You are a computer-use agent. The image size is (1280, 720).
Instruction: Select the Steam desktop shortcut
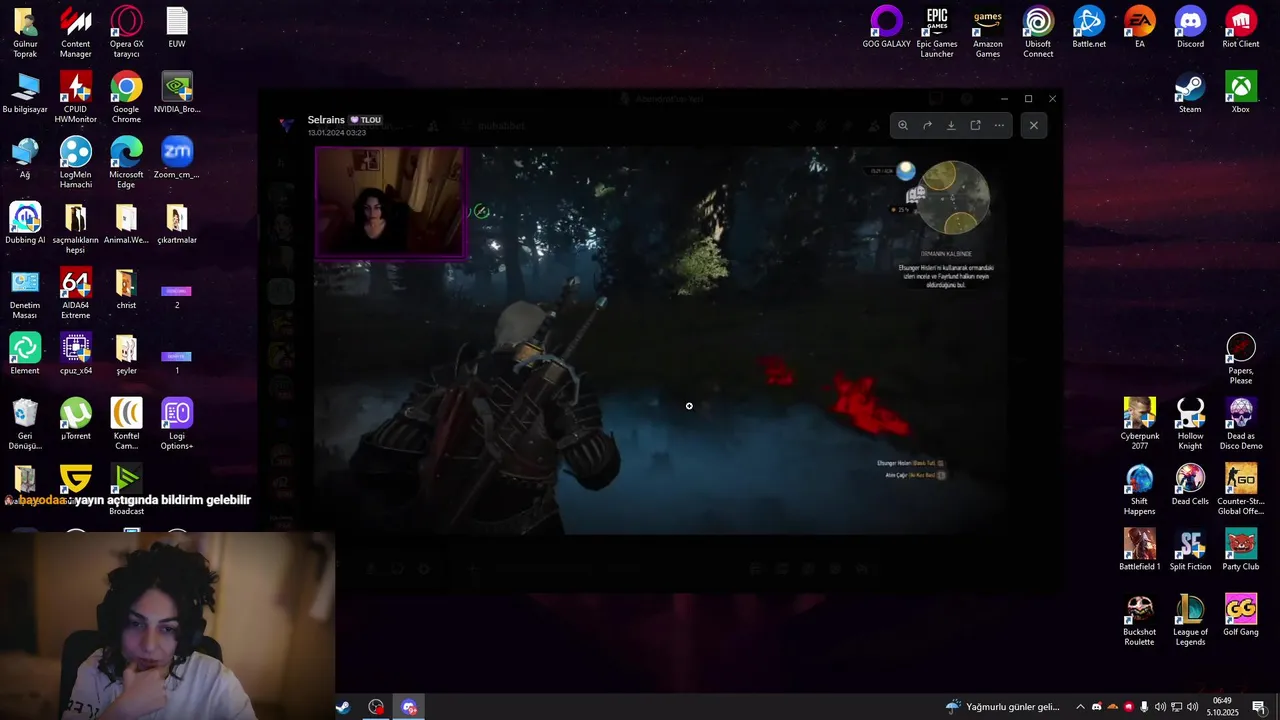coord(1190,93)
